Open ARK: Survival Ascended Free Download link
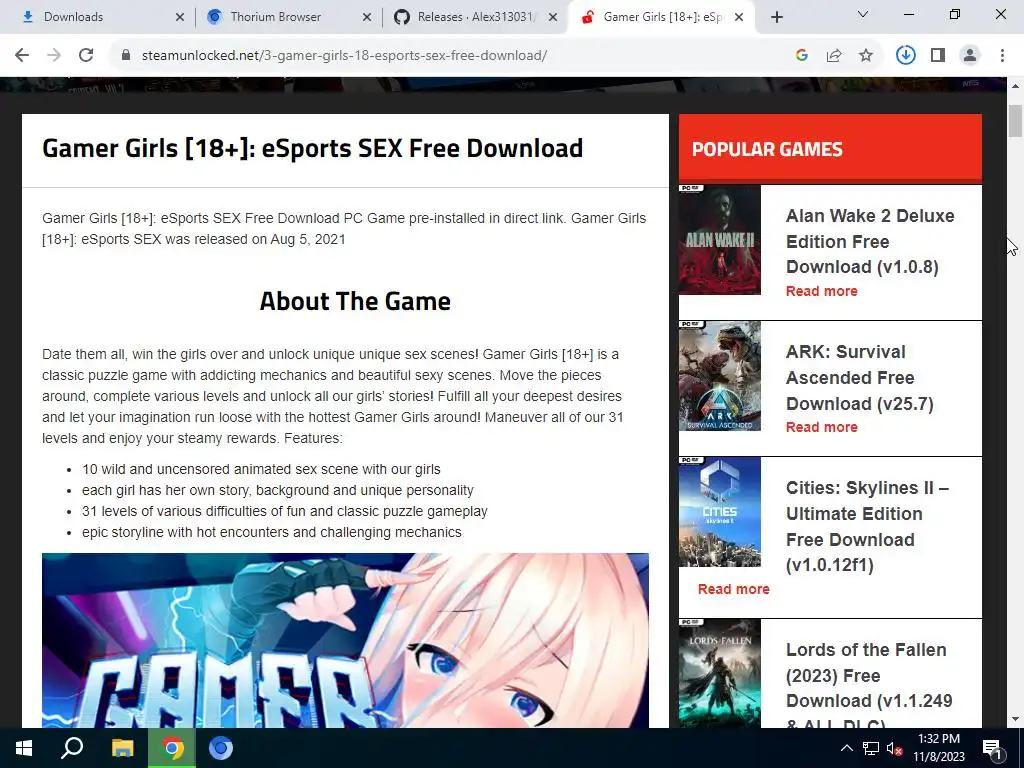This screenshot has height=768, width=1024. (x=859, y=377)
